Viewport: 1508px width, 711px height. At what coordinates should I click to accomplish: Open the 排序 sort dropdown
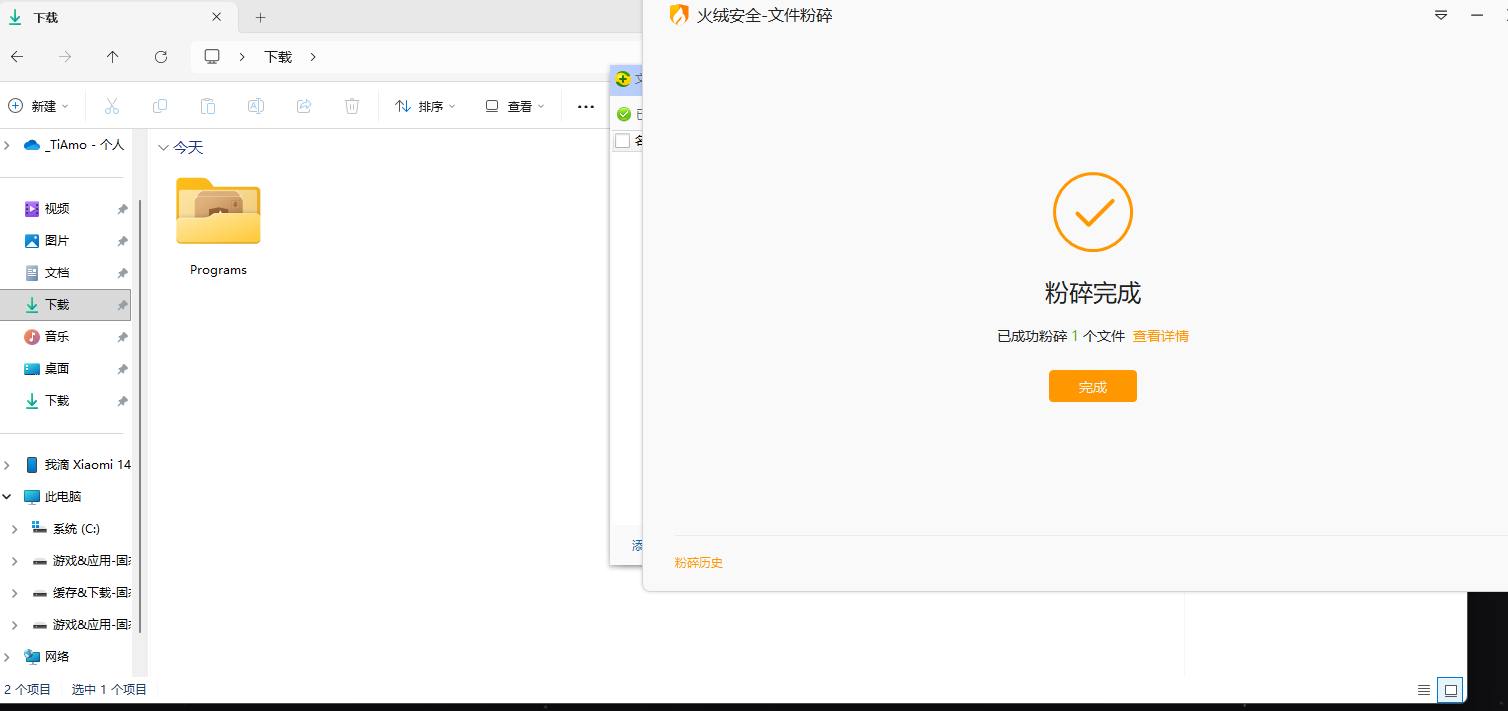[425, 106]
